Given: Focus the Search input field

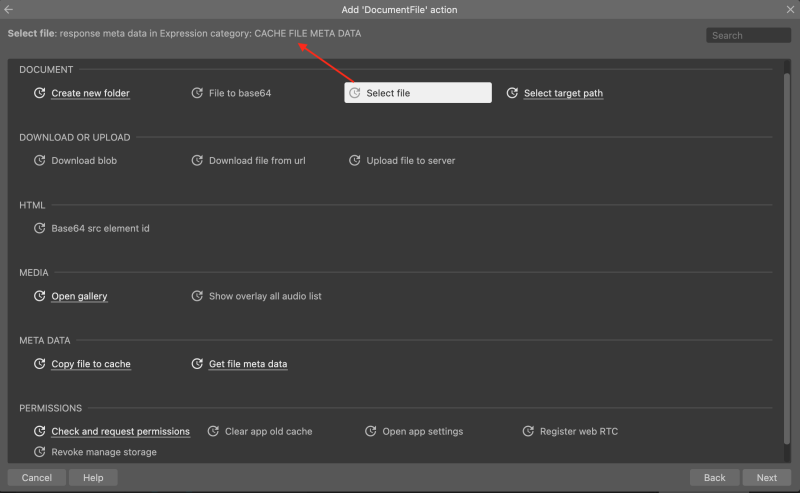Looking at the screenshot, I should tap(748, 35).
